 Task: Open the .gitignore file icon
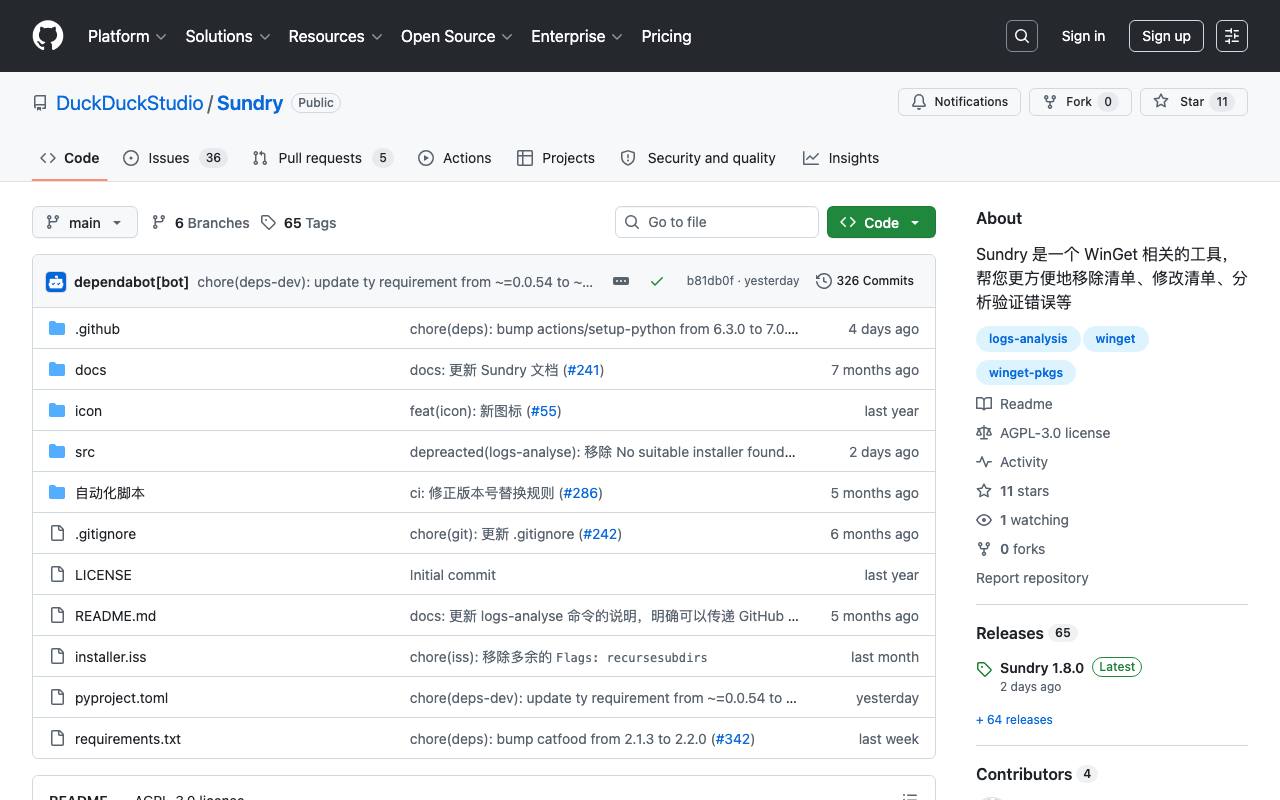coord(57,534)
